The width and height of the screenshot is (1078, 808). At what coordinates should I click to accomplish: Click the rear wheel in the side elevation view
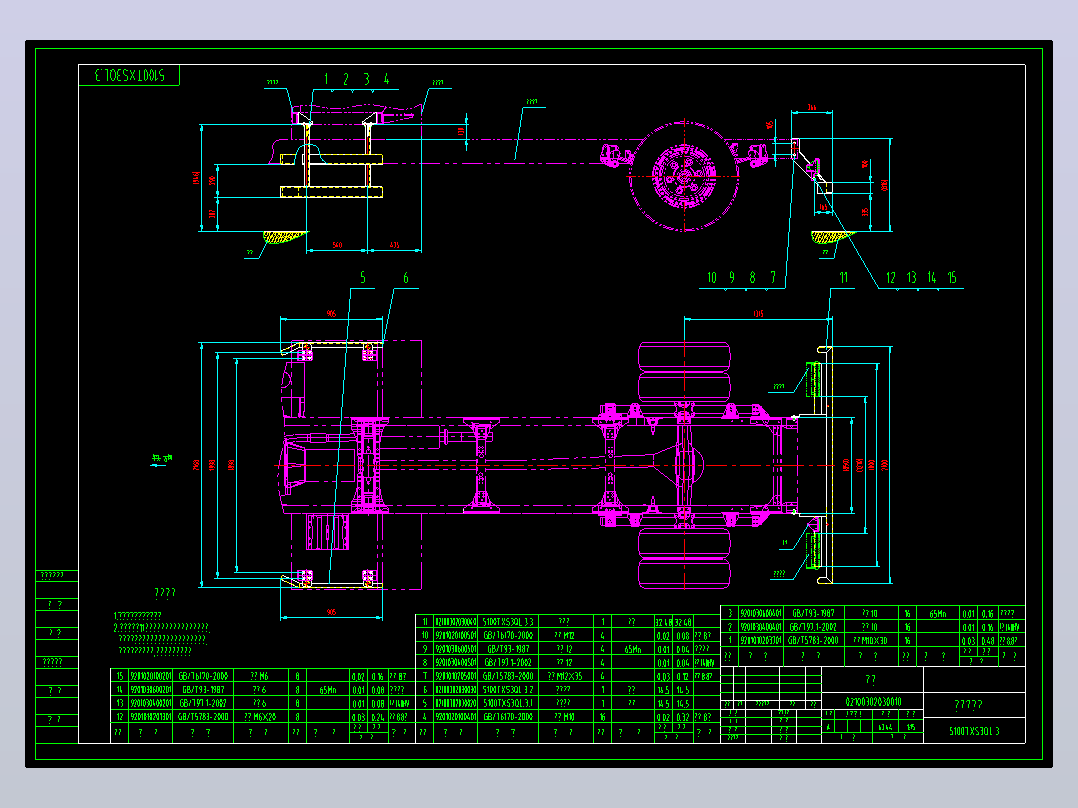[x=684, y=177]
